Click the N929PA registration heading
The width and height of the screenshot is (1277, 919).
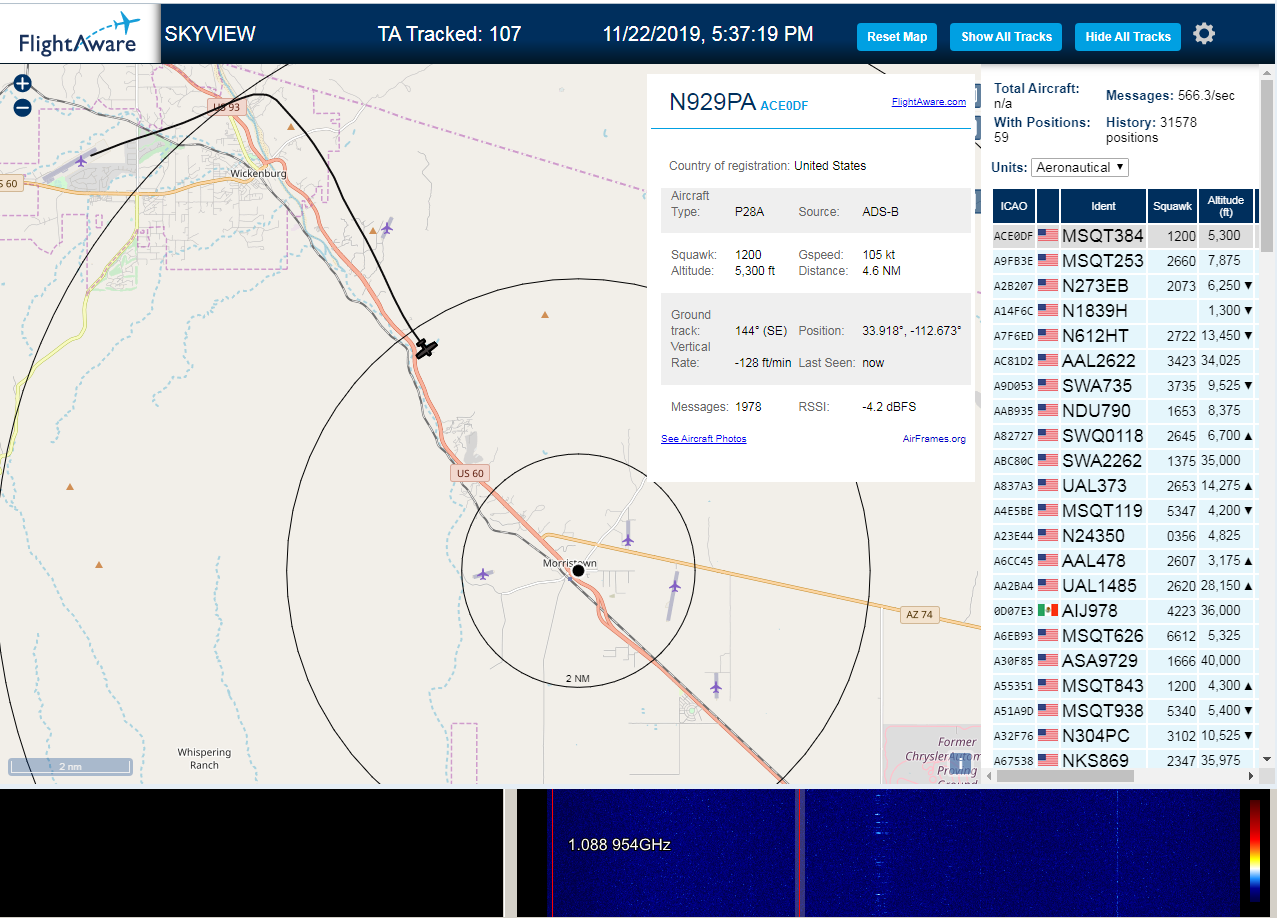[712, 103]
